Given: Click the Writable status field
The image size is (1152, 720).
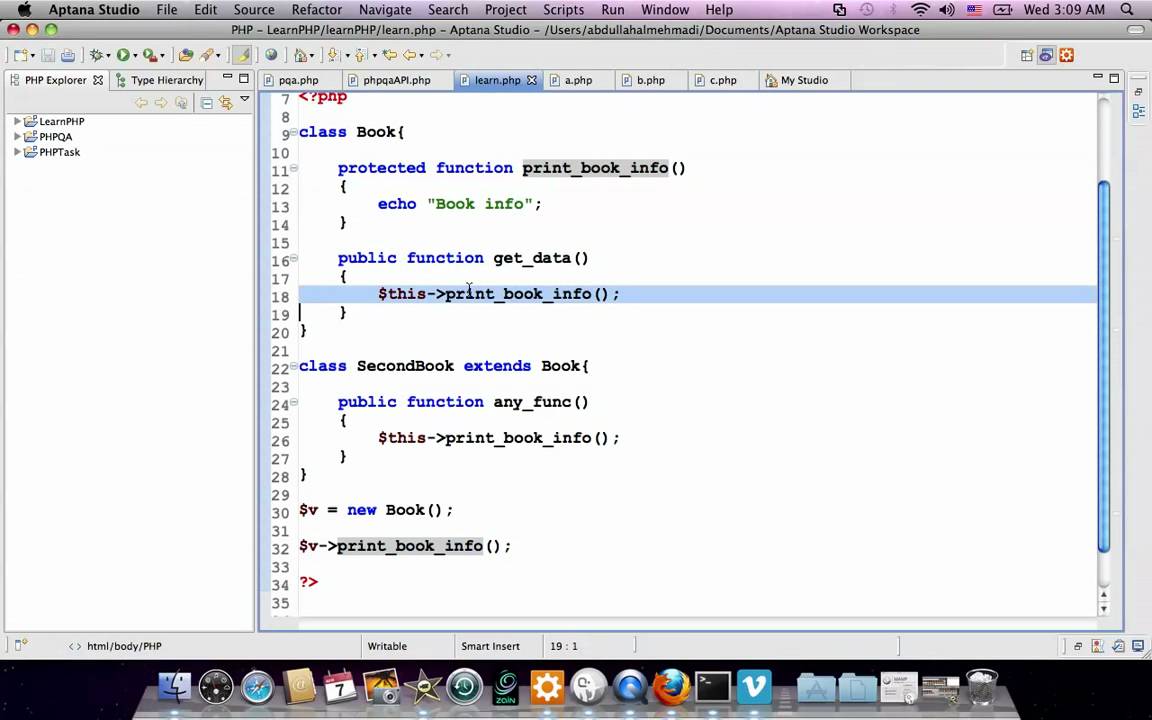Looking at the screenshot, I should pos(387,646).
